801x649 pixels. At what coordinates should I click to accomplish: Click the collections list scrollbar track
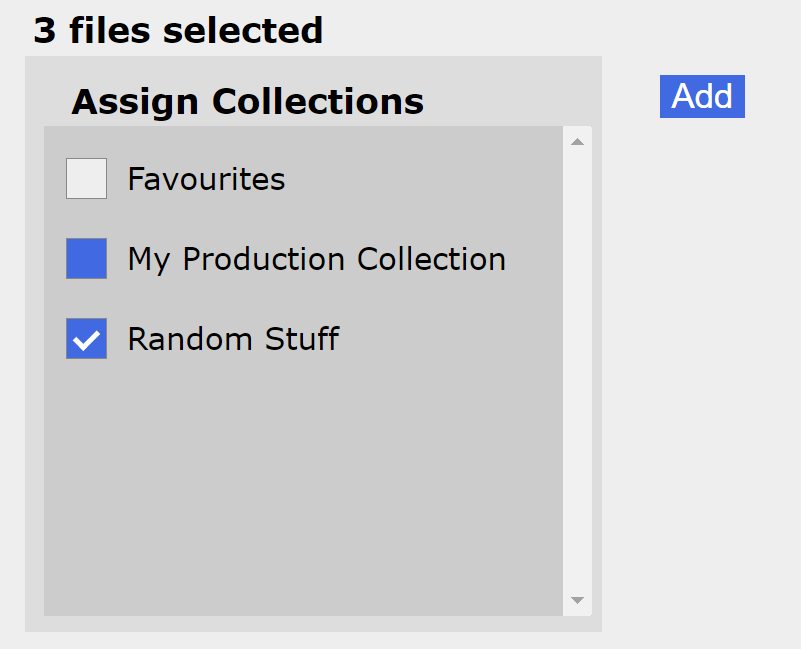(x=577, y=370)
